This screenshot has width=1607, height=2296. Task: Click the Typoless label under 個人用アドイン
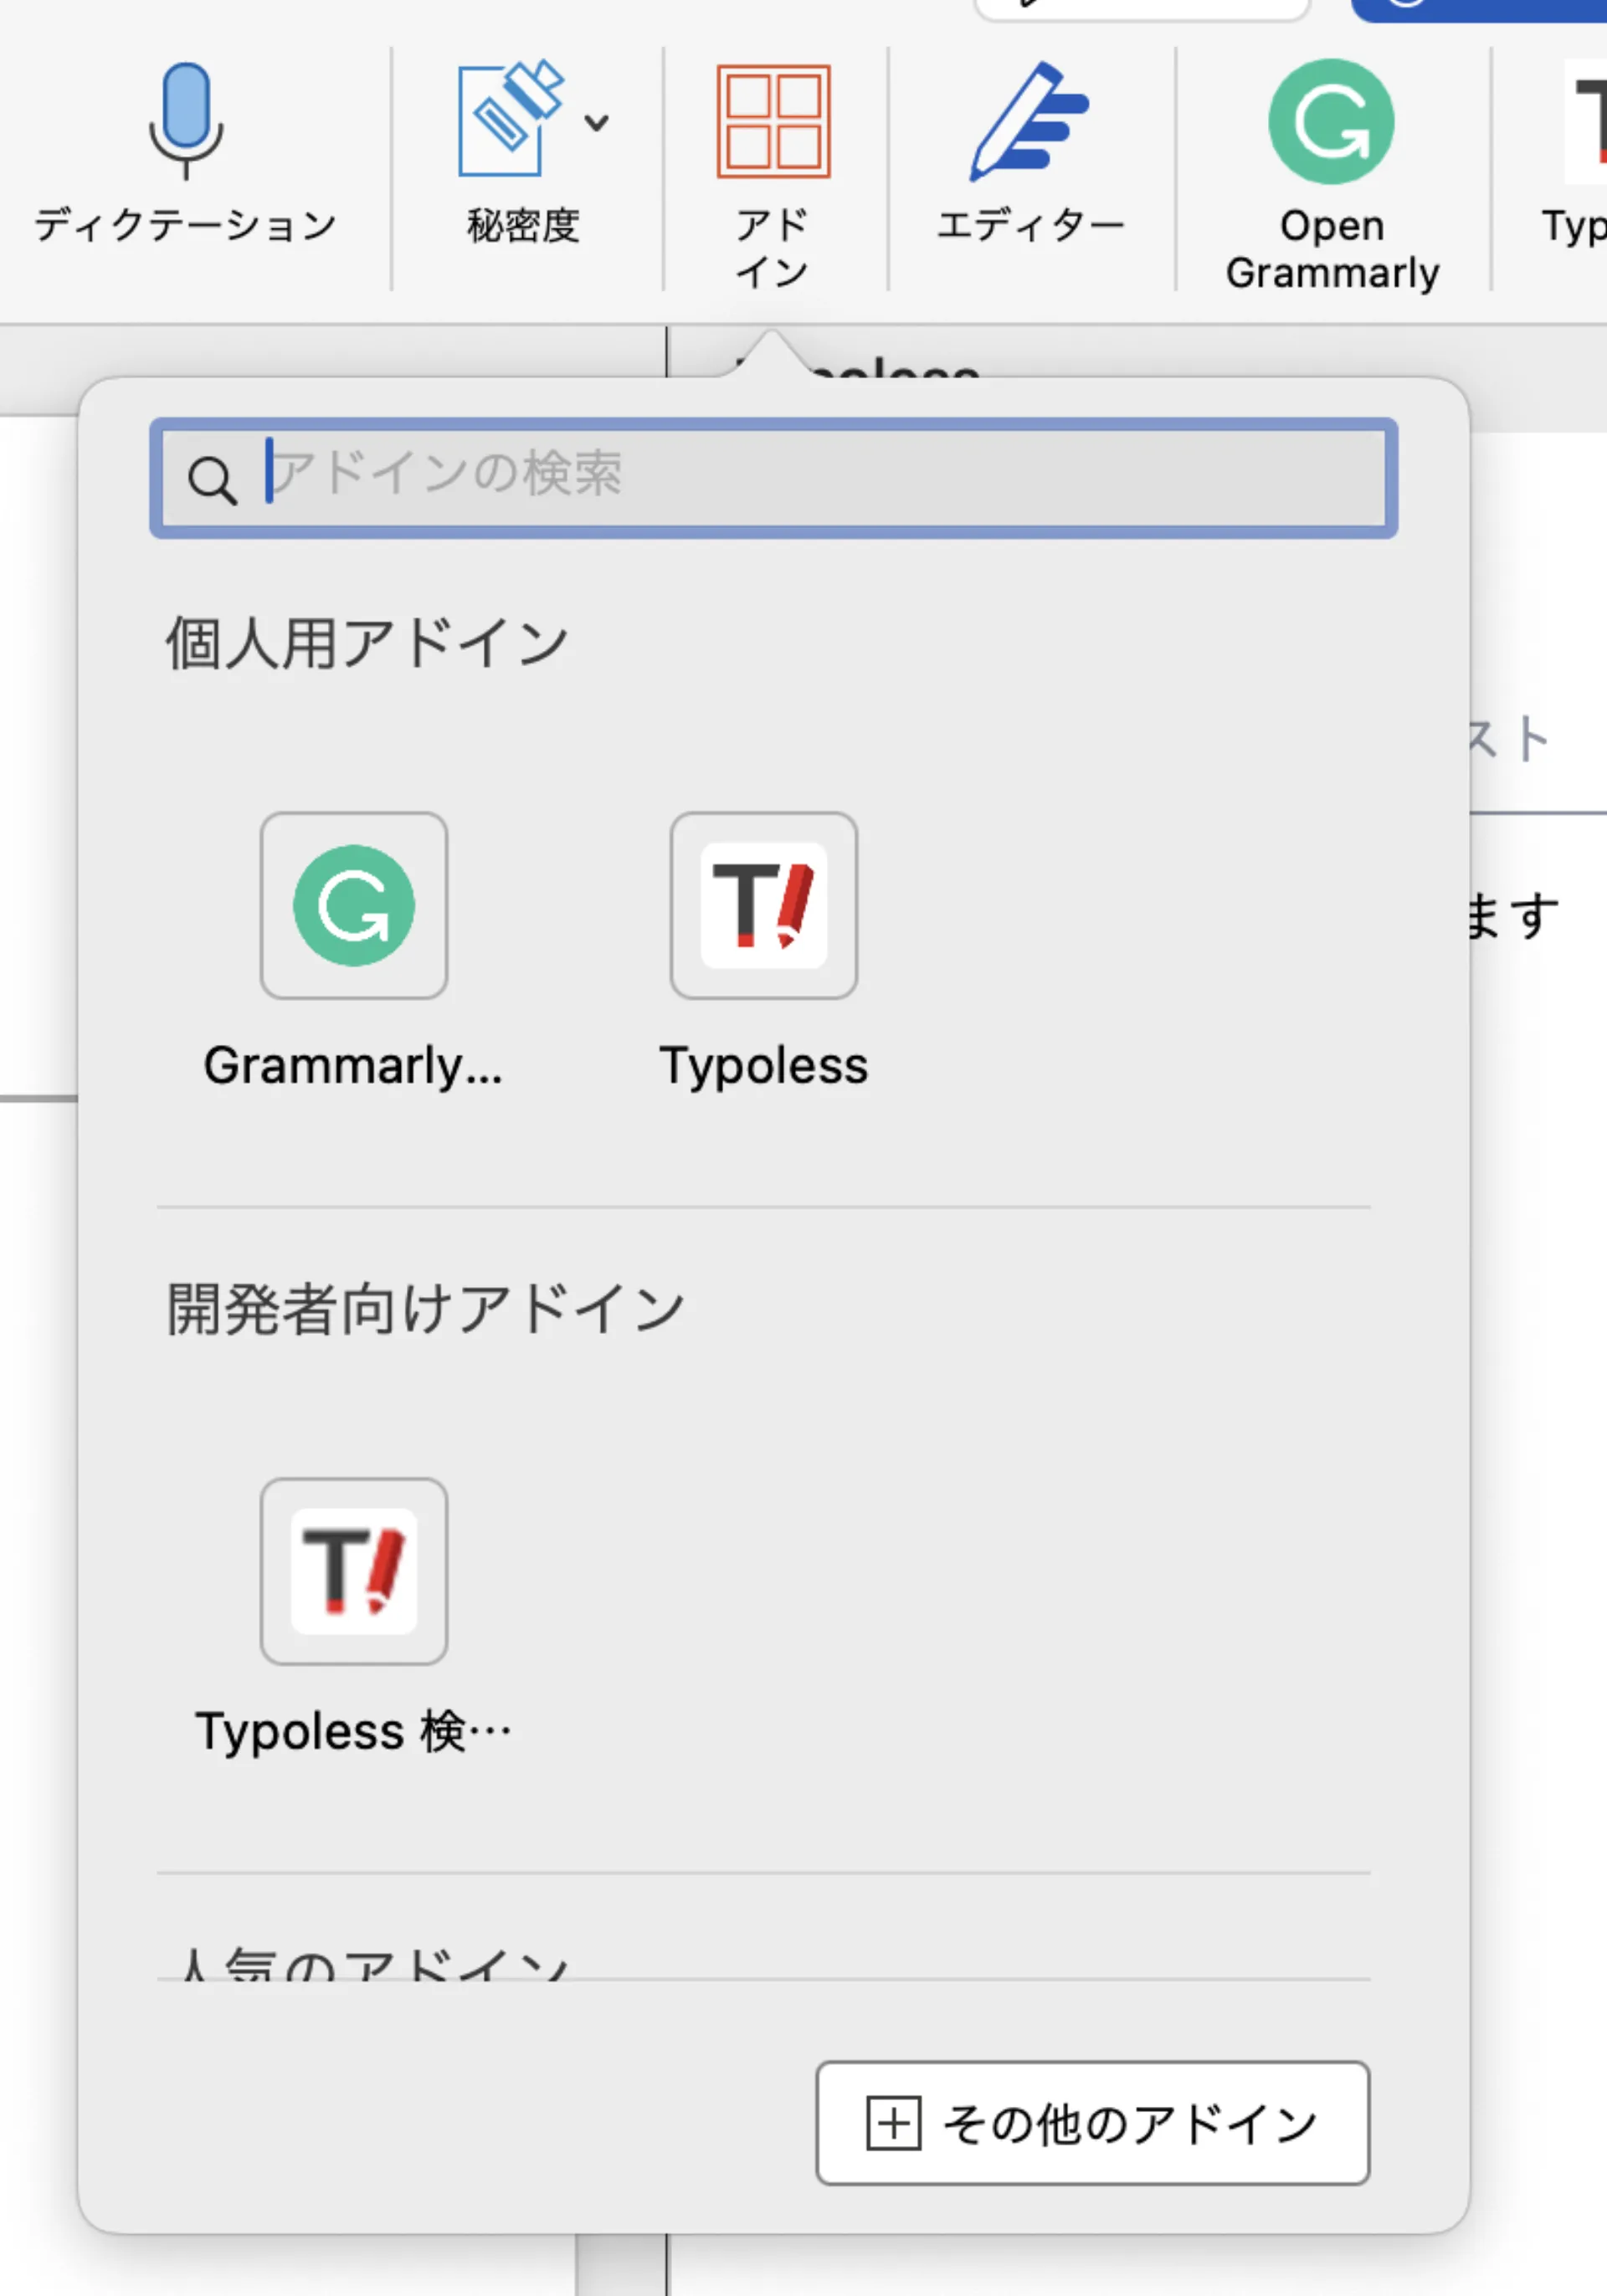(x=764, y=1065)
